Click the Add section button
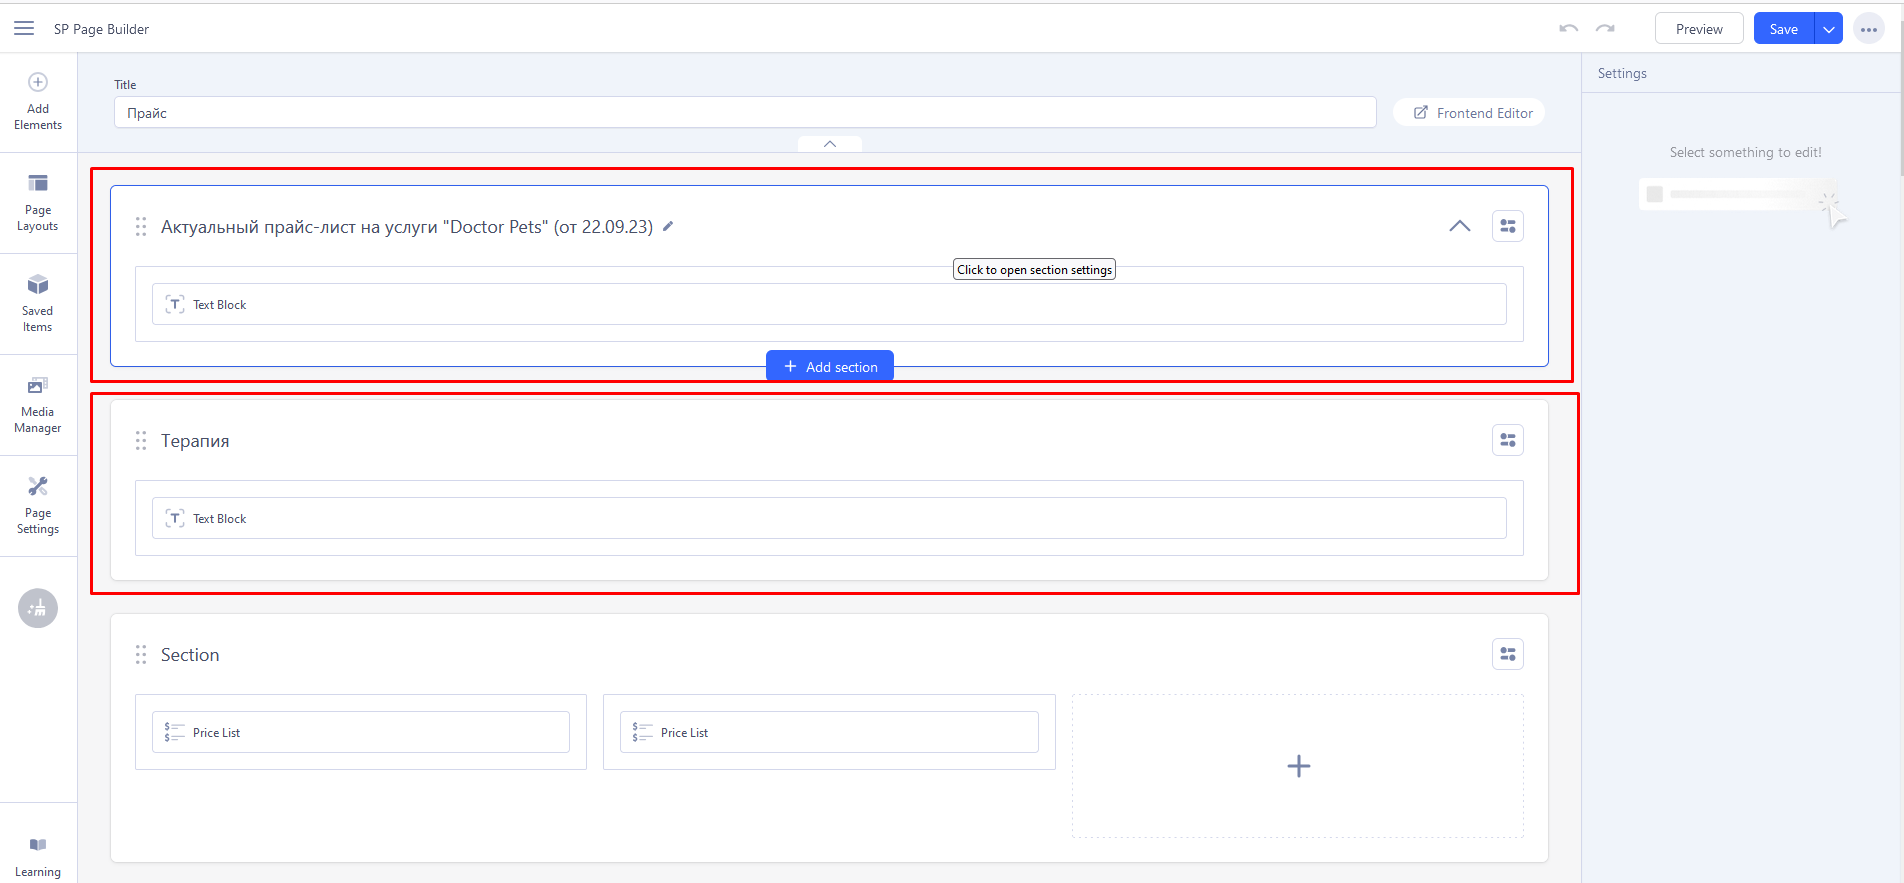The height and width of the screenshot is (883, 1904). pos(830,366)
